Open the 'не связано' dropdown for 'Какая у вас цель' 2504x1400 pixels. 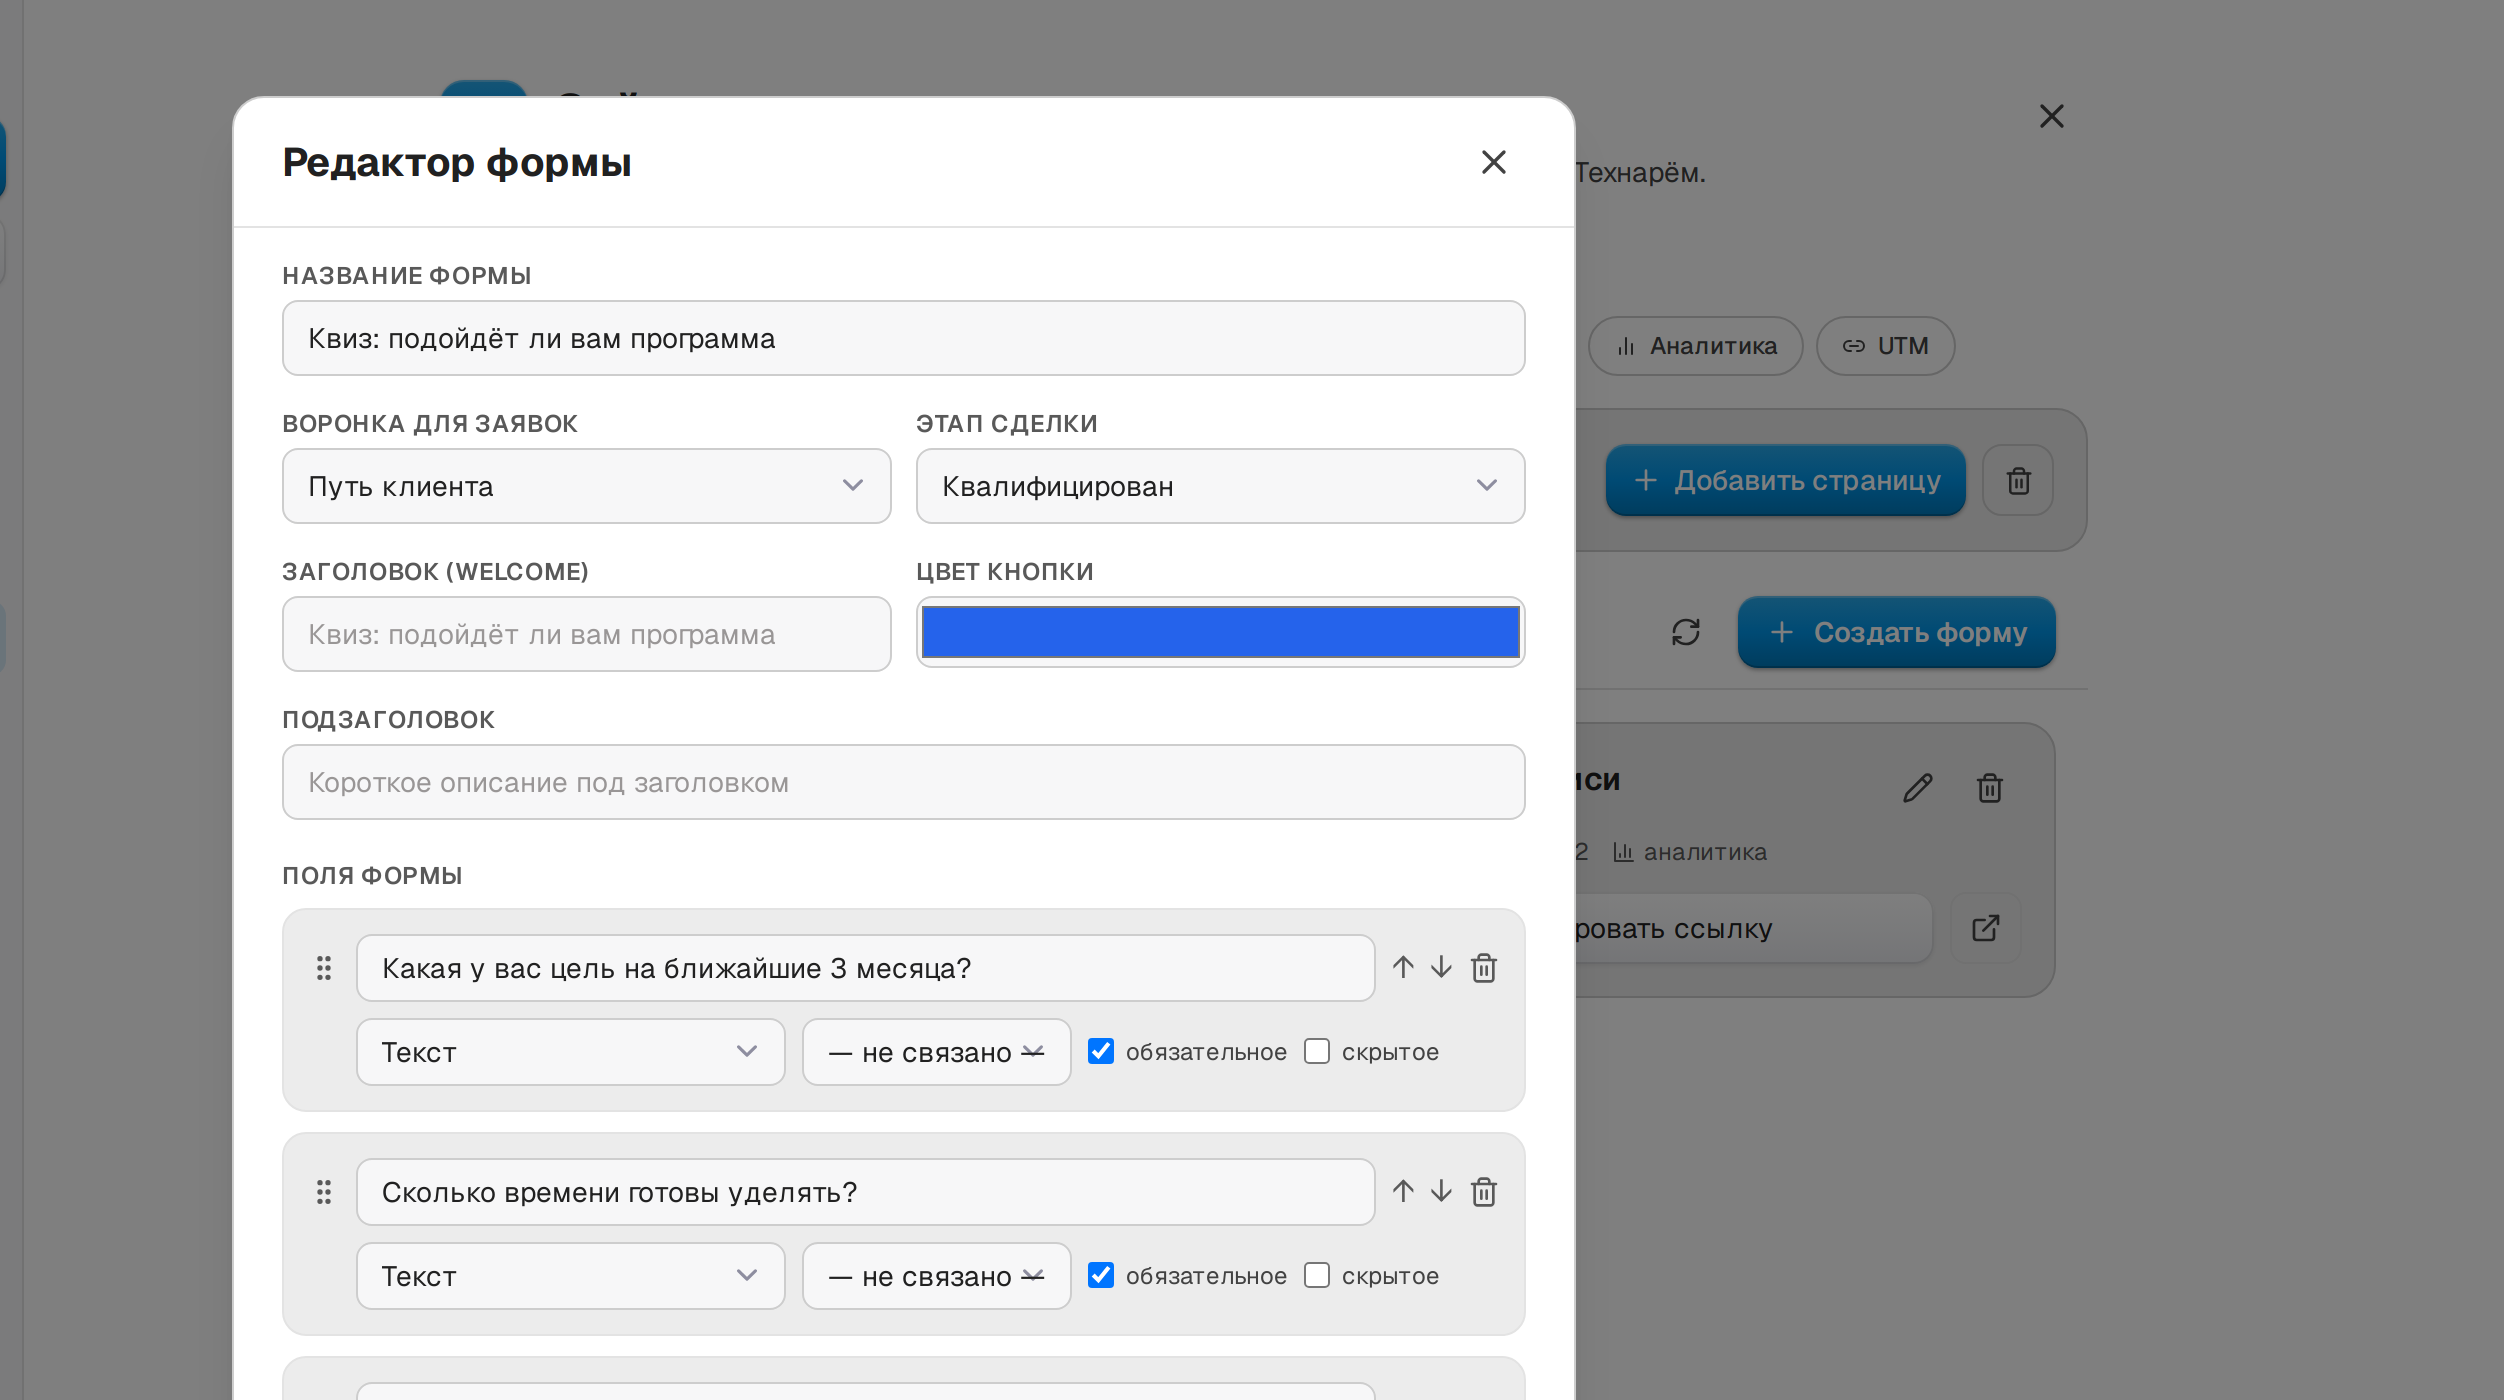point(937,1052)
